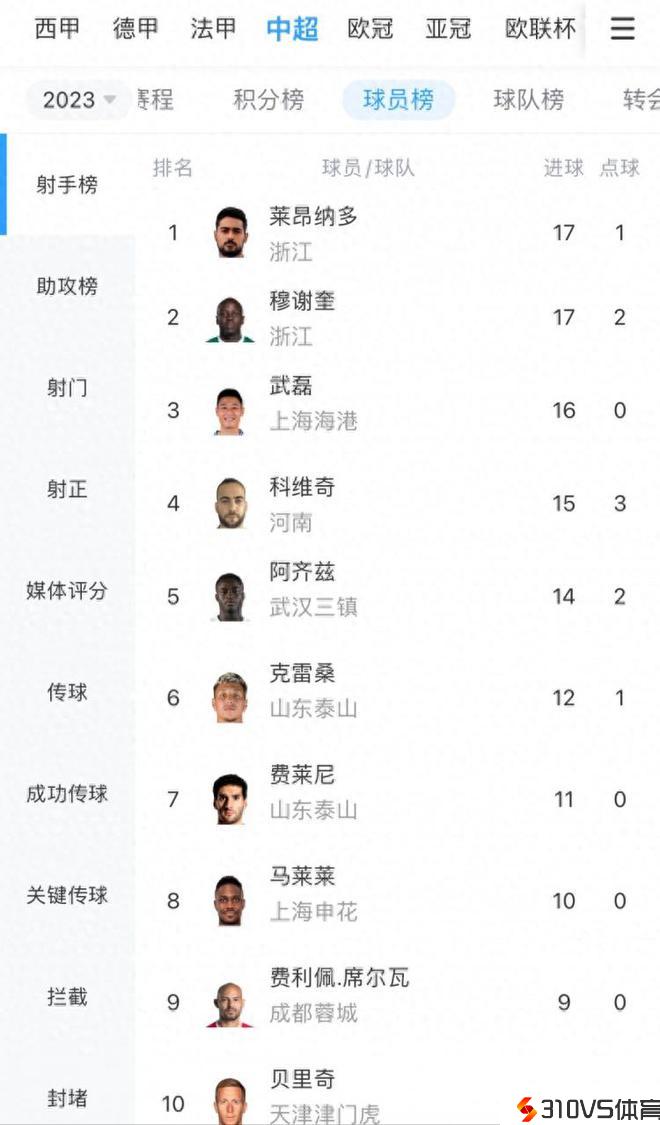Click 莱昂纳多's player avatar

231,233
